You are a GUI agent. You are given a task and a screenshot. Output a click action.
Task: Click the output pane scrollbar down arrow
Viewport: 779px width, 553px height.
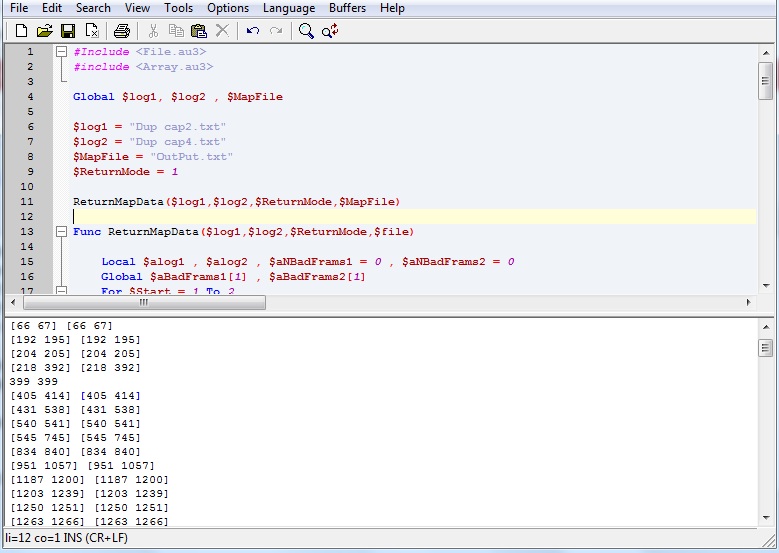[x=766, y=518]
